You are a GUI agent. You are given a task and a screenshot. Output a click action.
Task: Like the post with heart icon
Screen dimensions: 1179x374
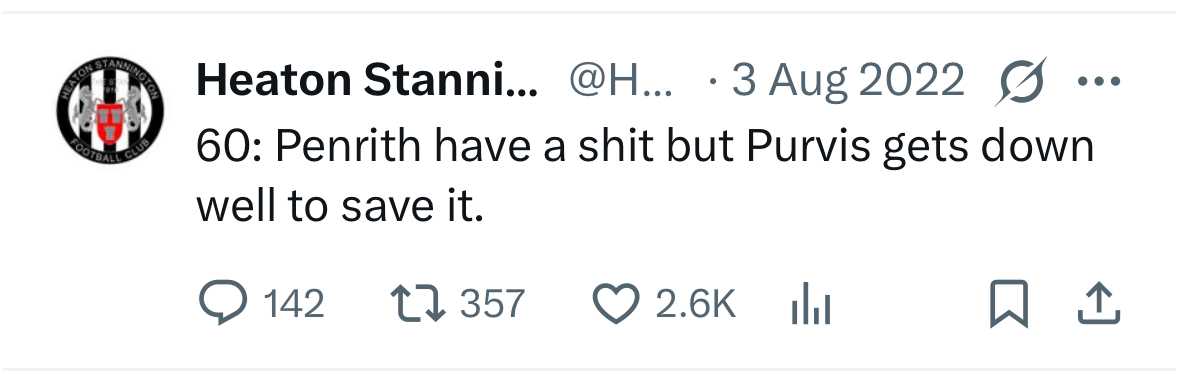pos(616,304)
